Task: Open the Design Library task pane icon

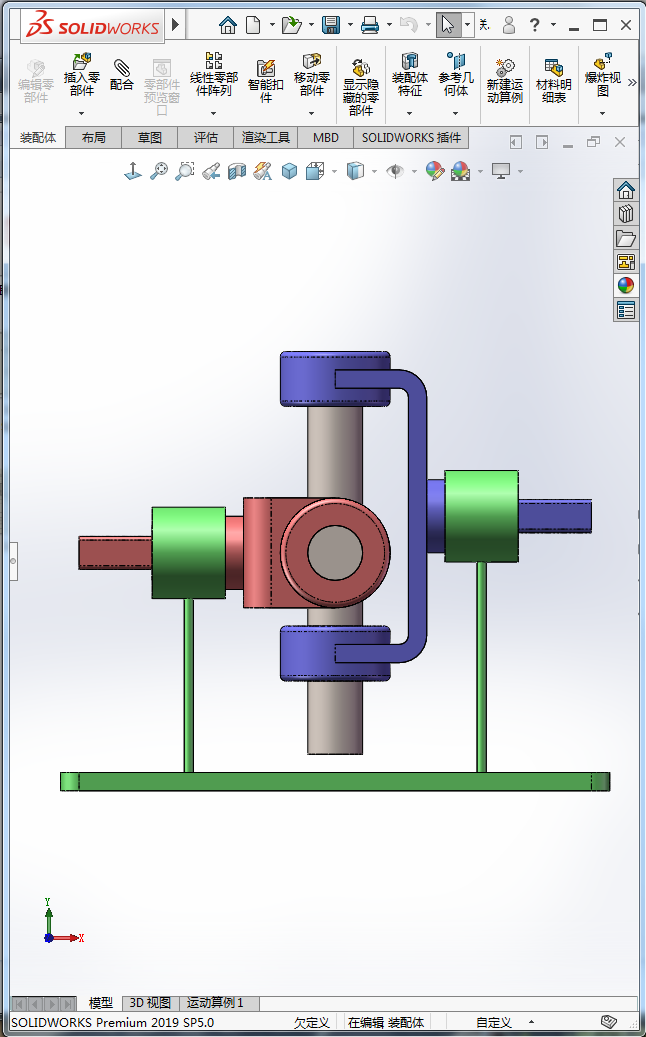Action: [626, 214]
